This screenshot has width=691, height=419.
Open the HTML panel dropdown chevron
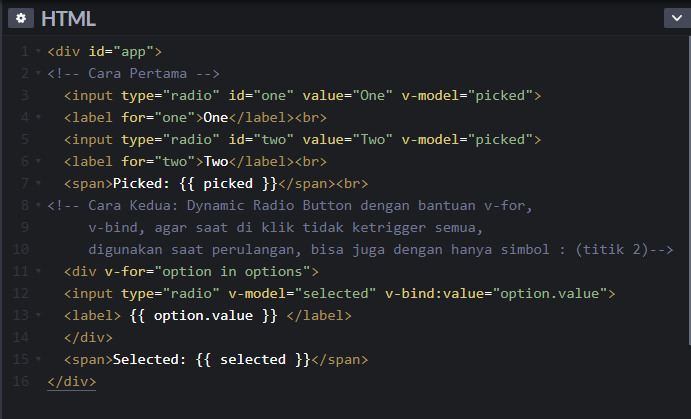(x=677, y=19)
